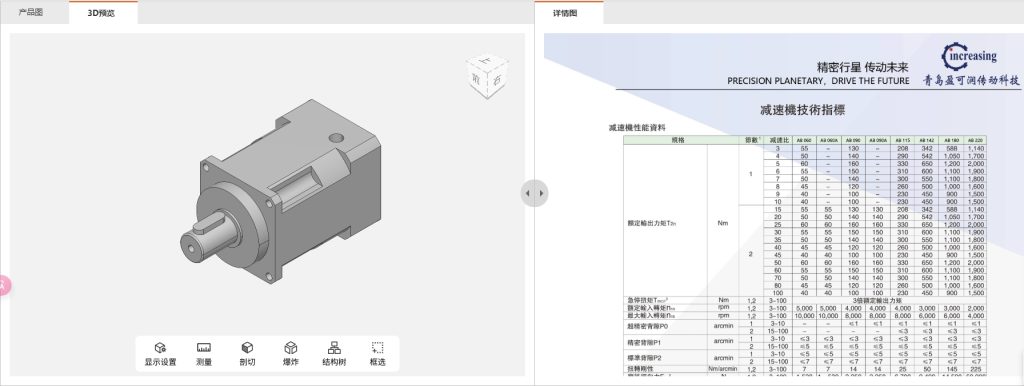The height and width of the screenshot is (386, 1024).
Task: Click the pink floating button at left edge
Action: click(x=4, y=285)
